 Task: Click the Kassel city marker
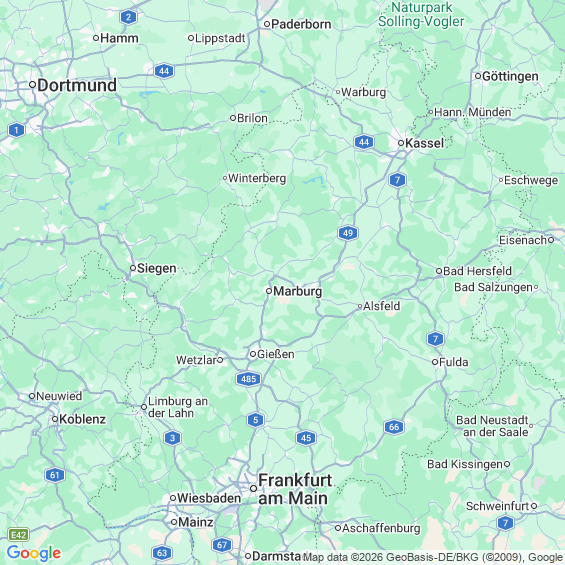(x=401, y=143)
